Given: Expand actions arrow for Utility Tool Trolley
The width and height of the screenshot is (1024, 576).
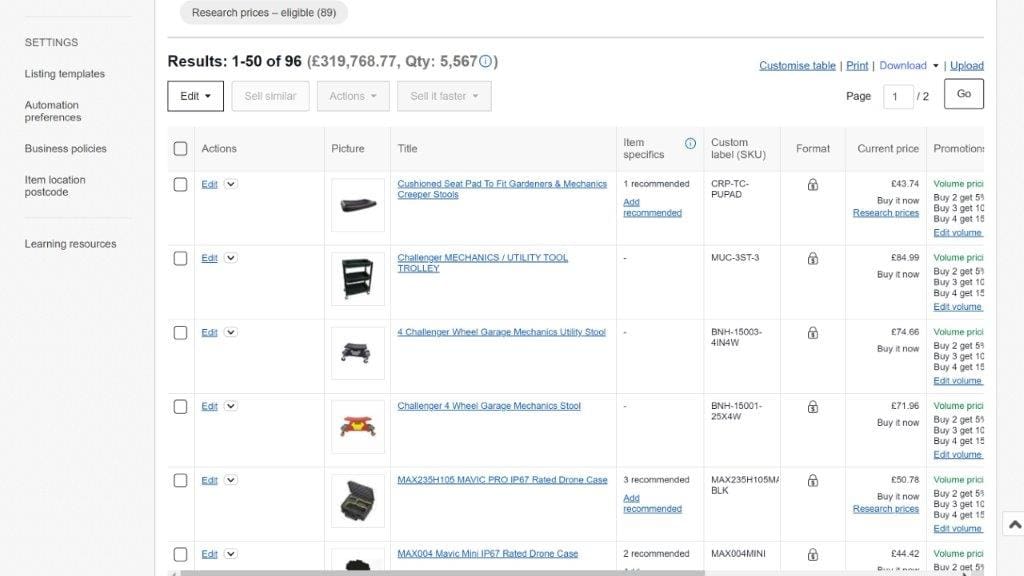Looking at the screenshot, I should (231, 258).
